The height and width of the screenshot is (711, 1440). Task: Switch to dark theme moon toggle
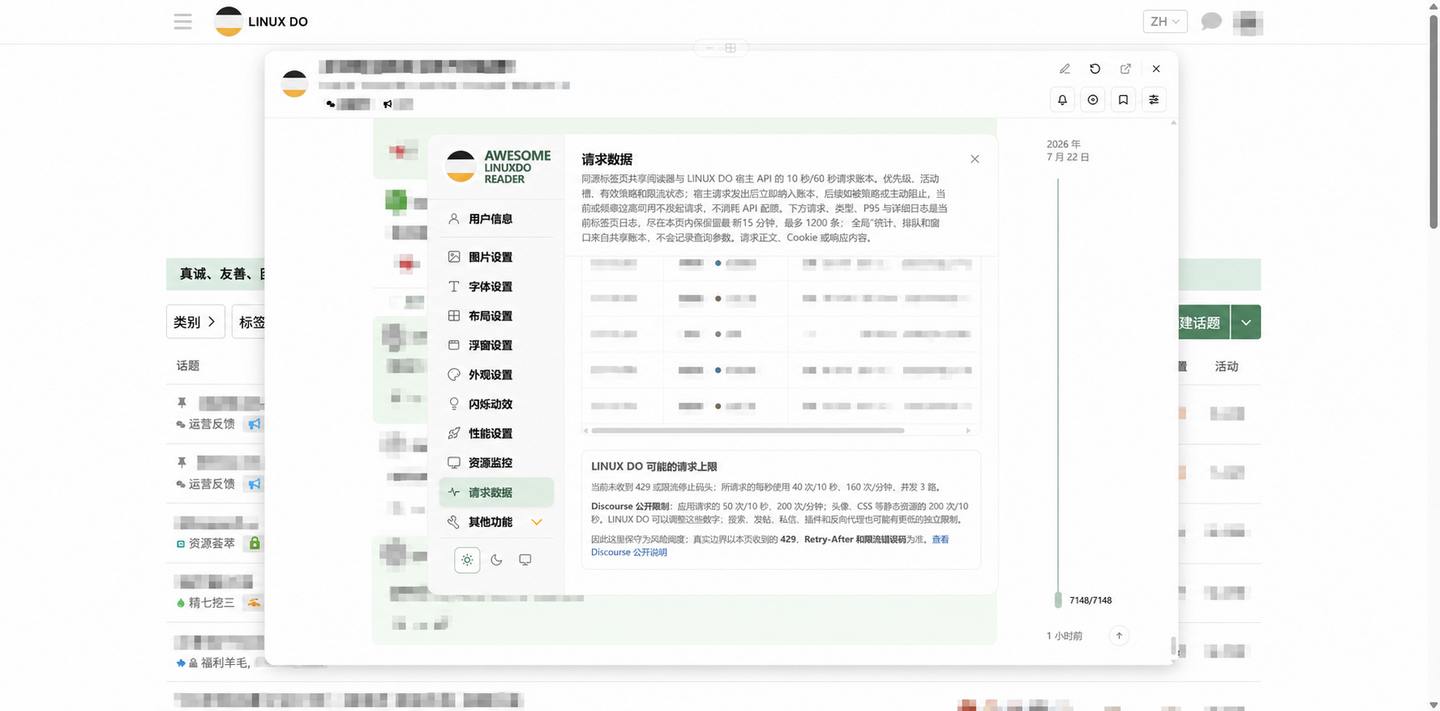pos(496,560)
